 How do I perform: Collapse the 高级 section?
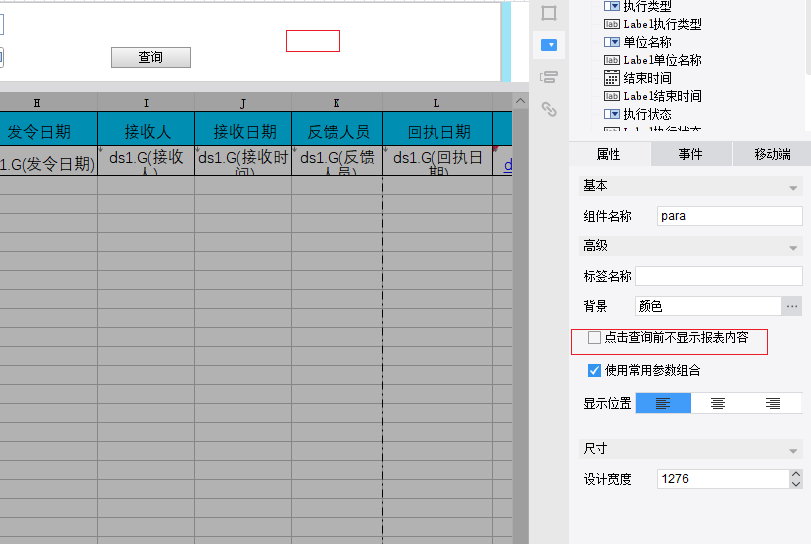(793, 248)
